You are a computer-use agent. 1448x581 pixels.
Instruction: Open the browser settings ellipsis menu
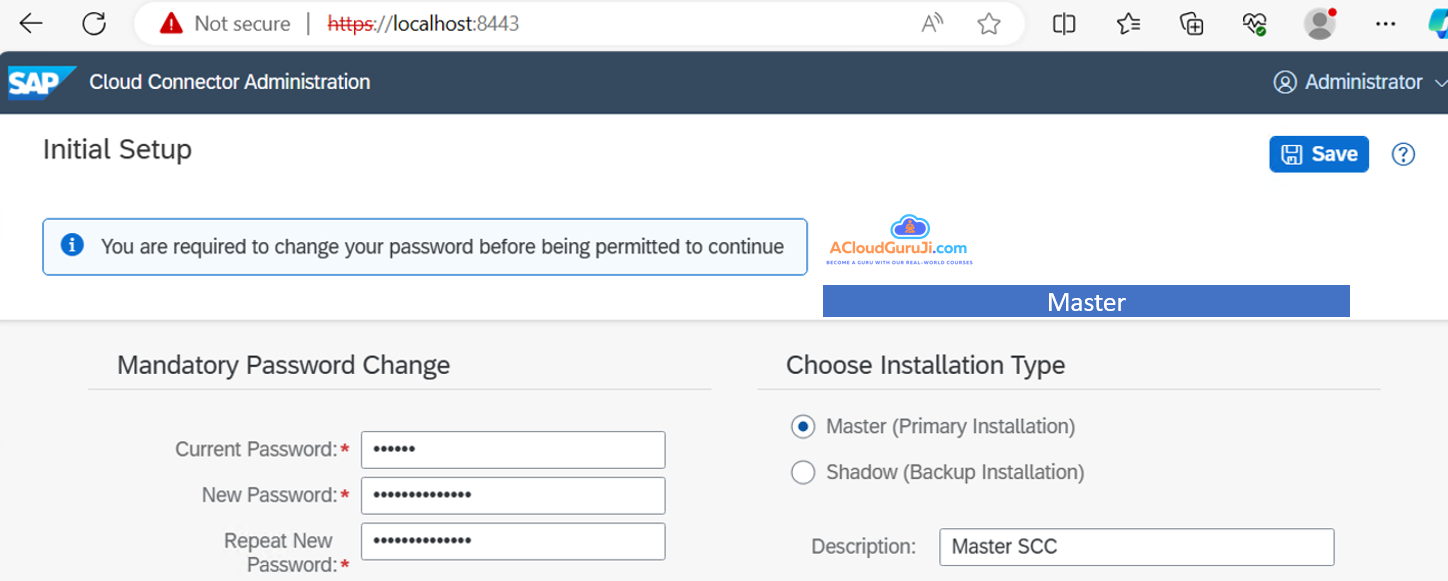point(1385,24)
